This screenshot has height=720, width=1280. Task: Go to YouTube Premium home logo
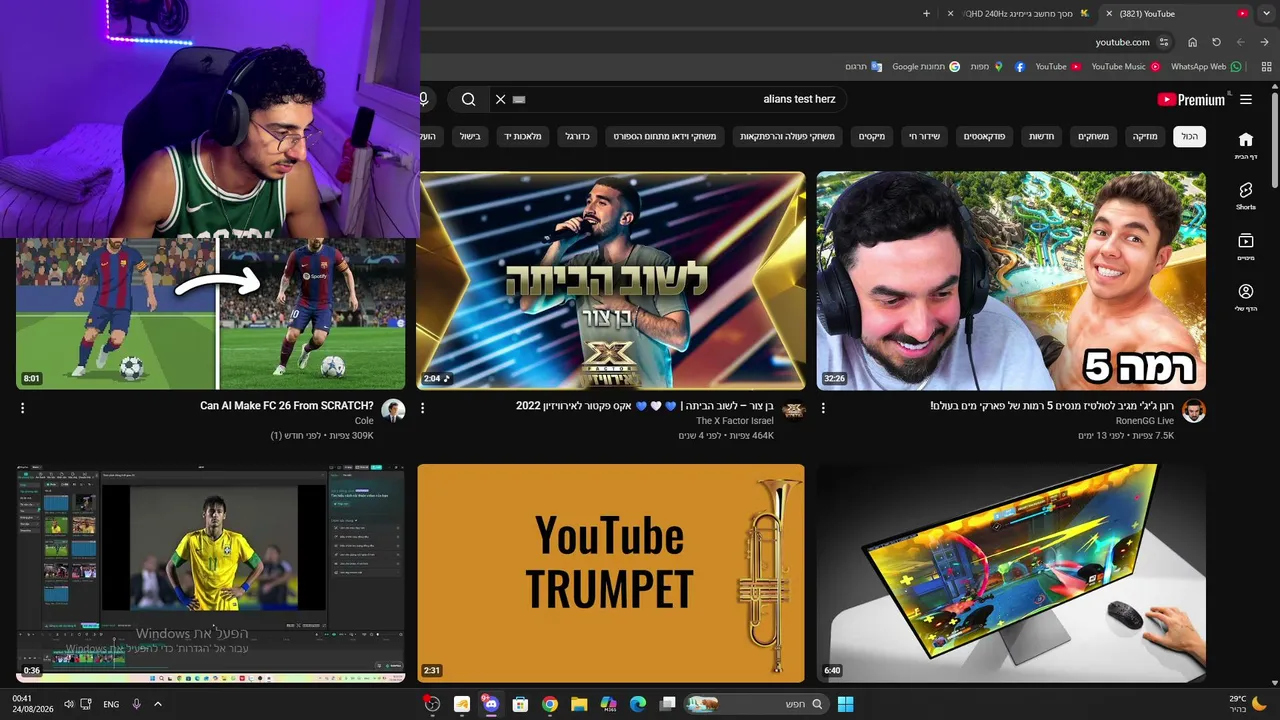tap(1191, 100)
